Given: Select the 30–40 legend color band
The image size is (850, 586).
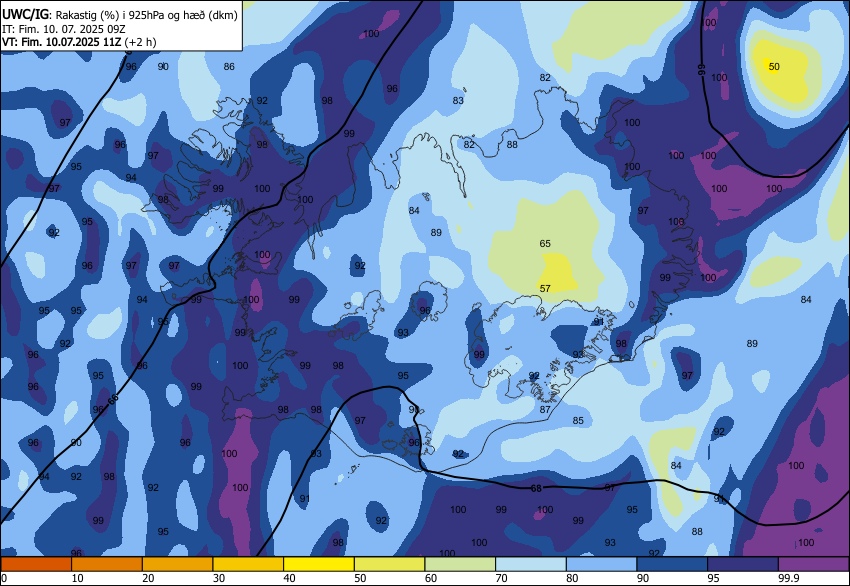Looking at the screenshot, I should (x=248, y=564).
